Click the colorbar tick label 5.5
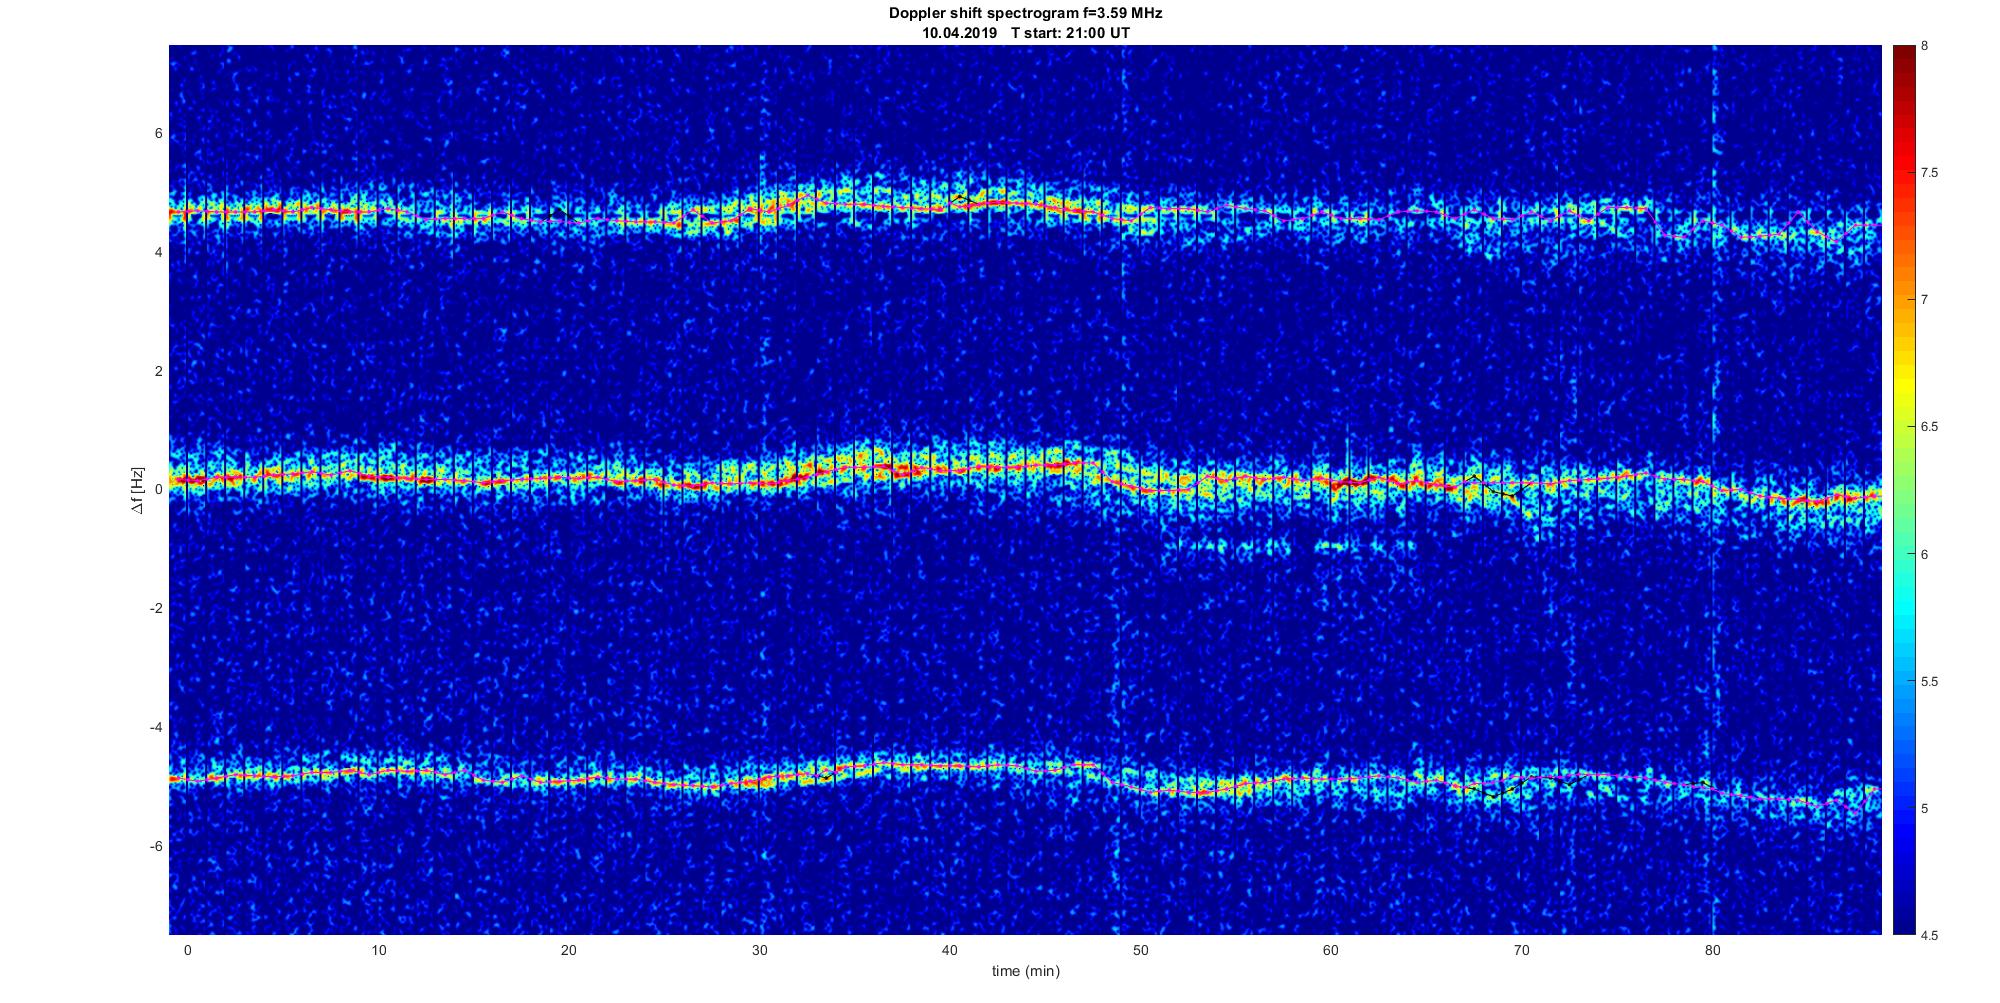Image resolution: width=2000 pixels, height=1003 pixels. tap(1930, 682)
